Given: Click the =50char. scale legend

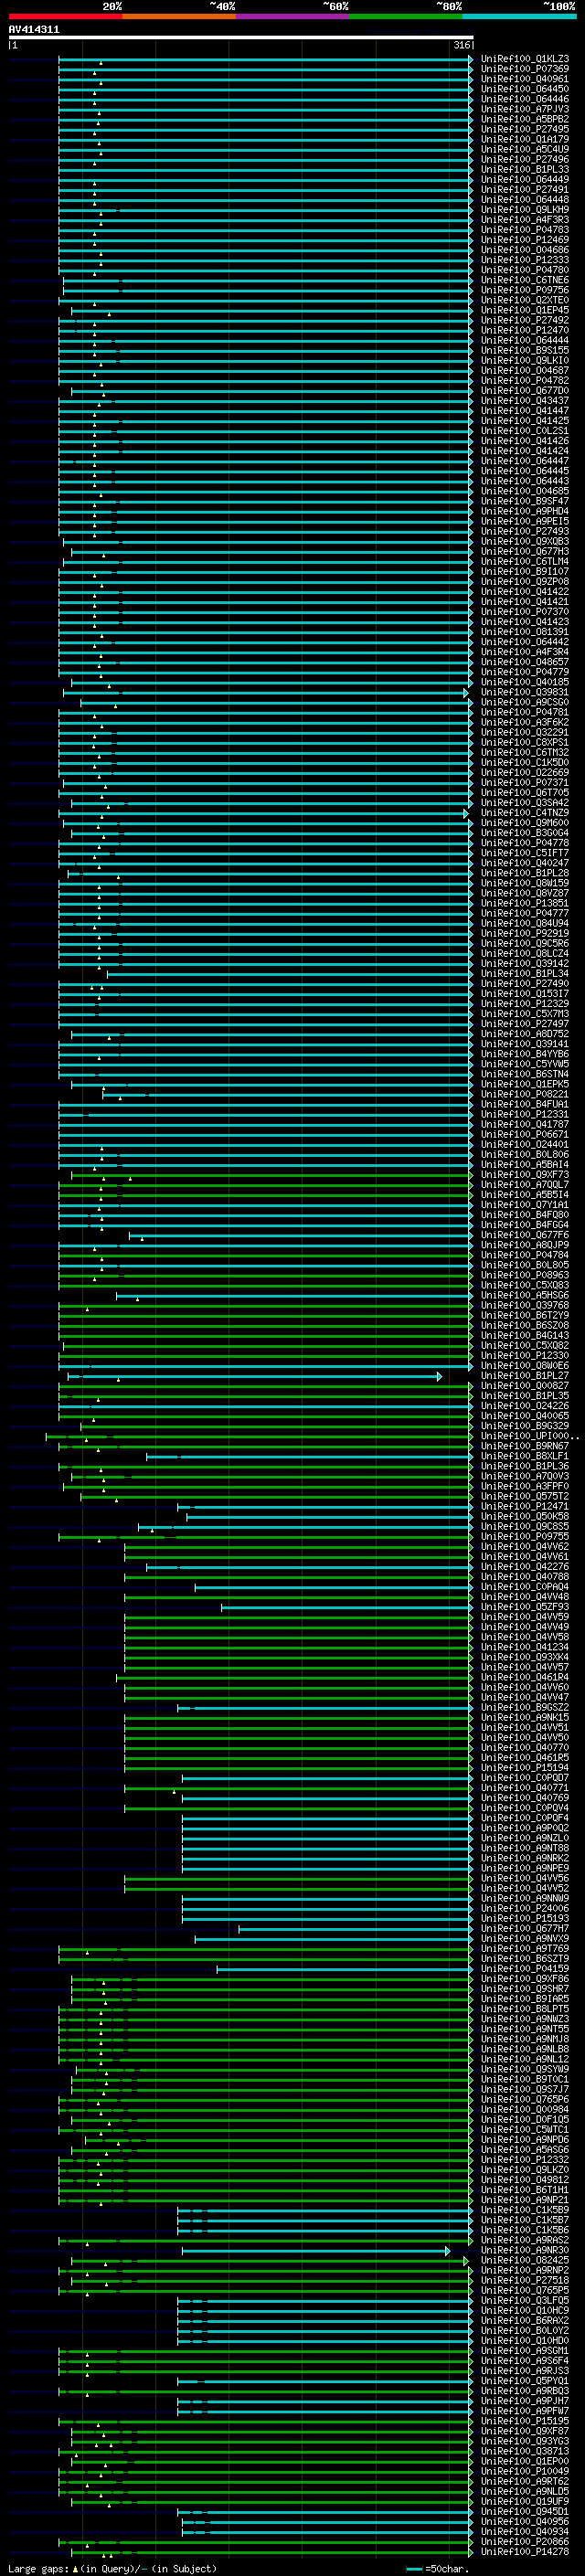Looking at the screenshot, I should tap(439, 2569).
